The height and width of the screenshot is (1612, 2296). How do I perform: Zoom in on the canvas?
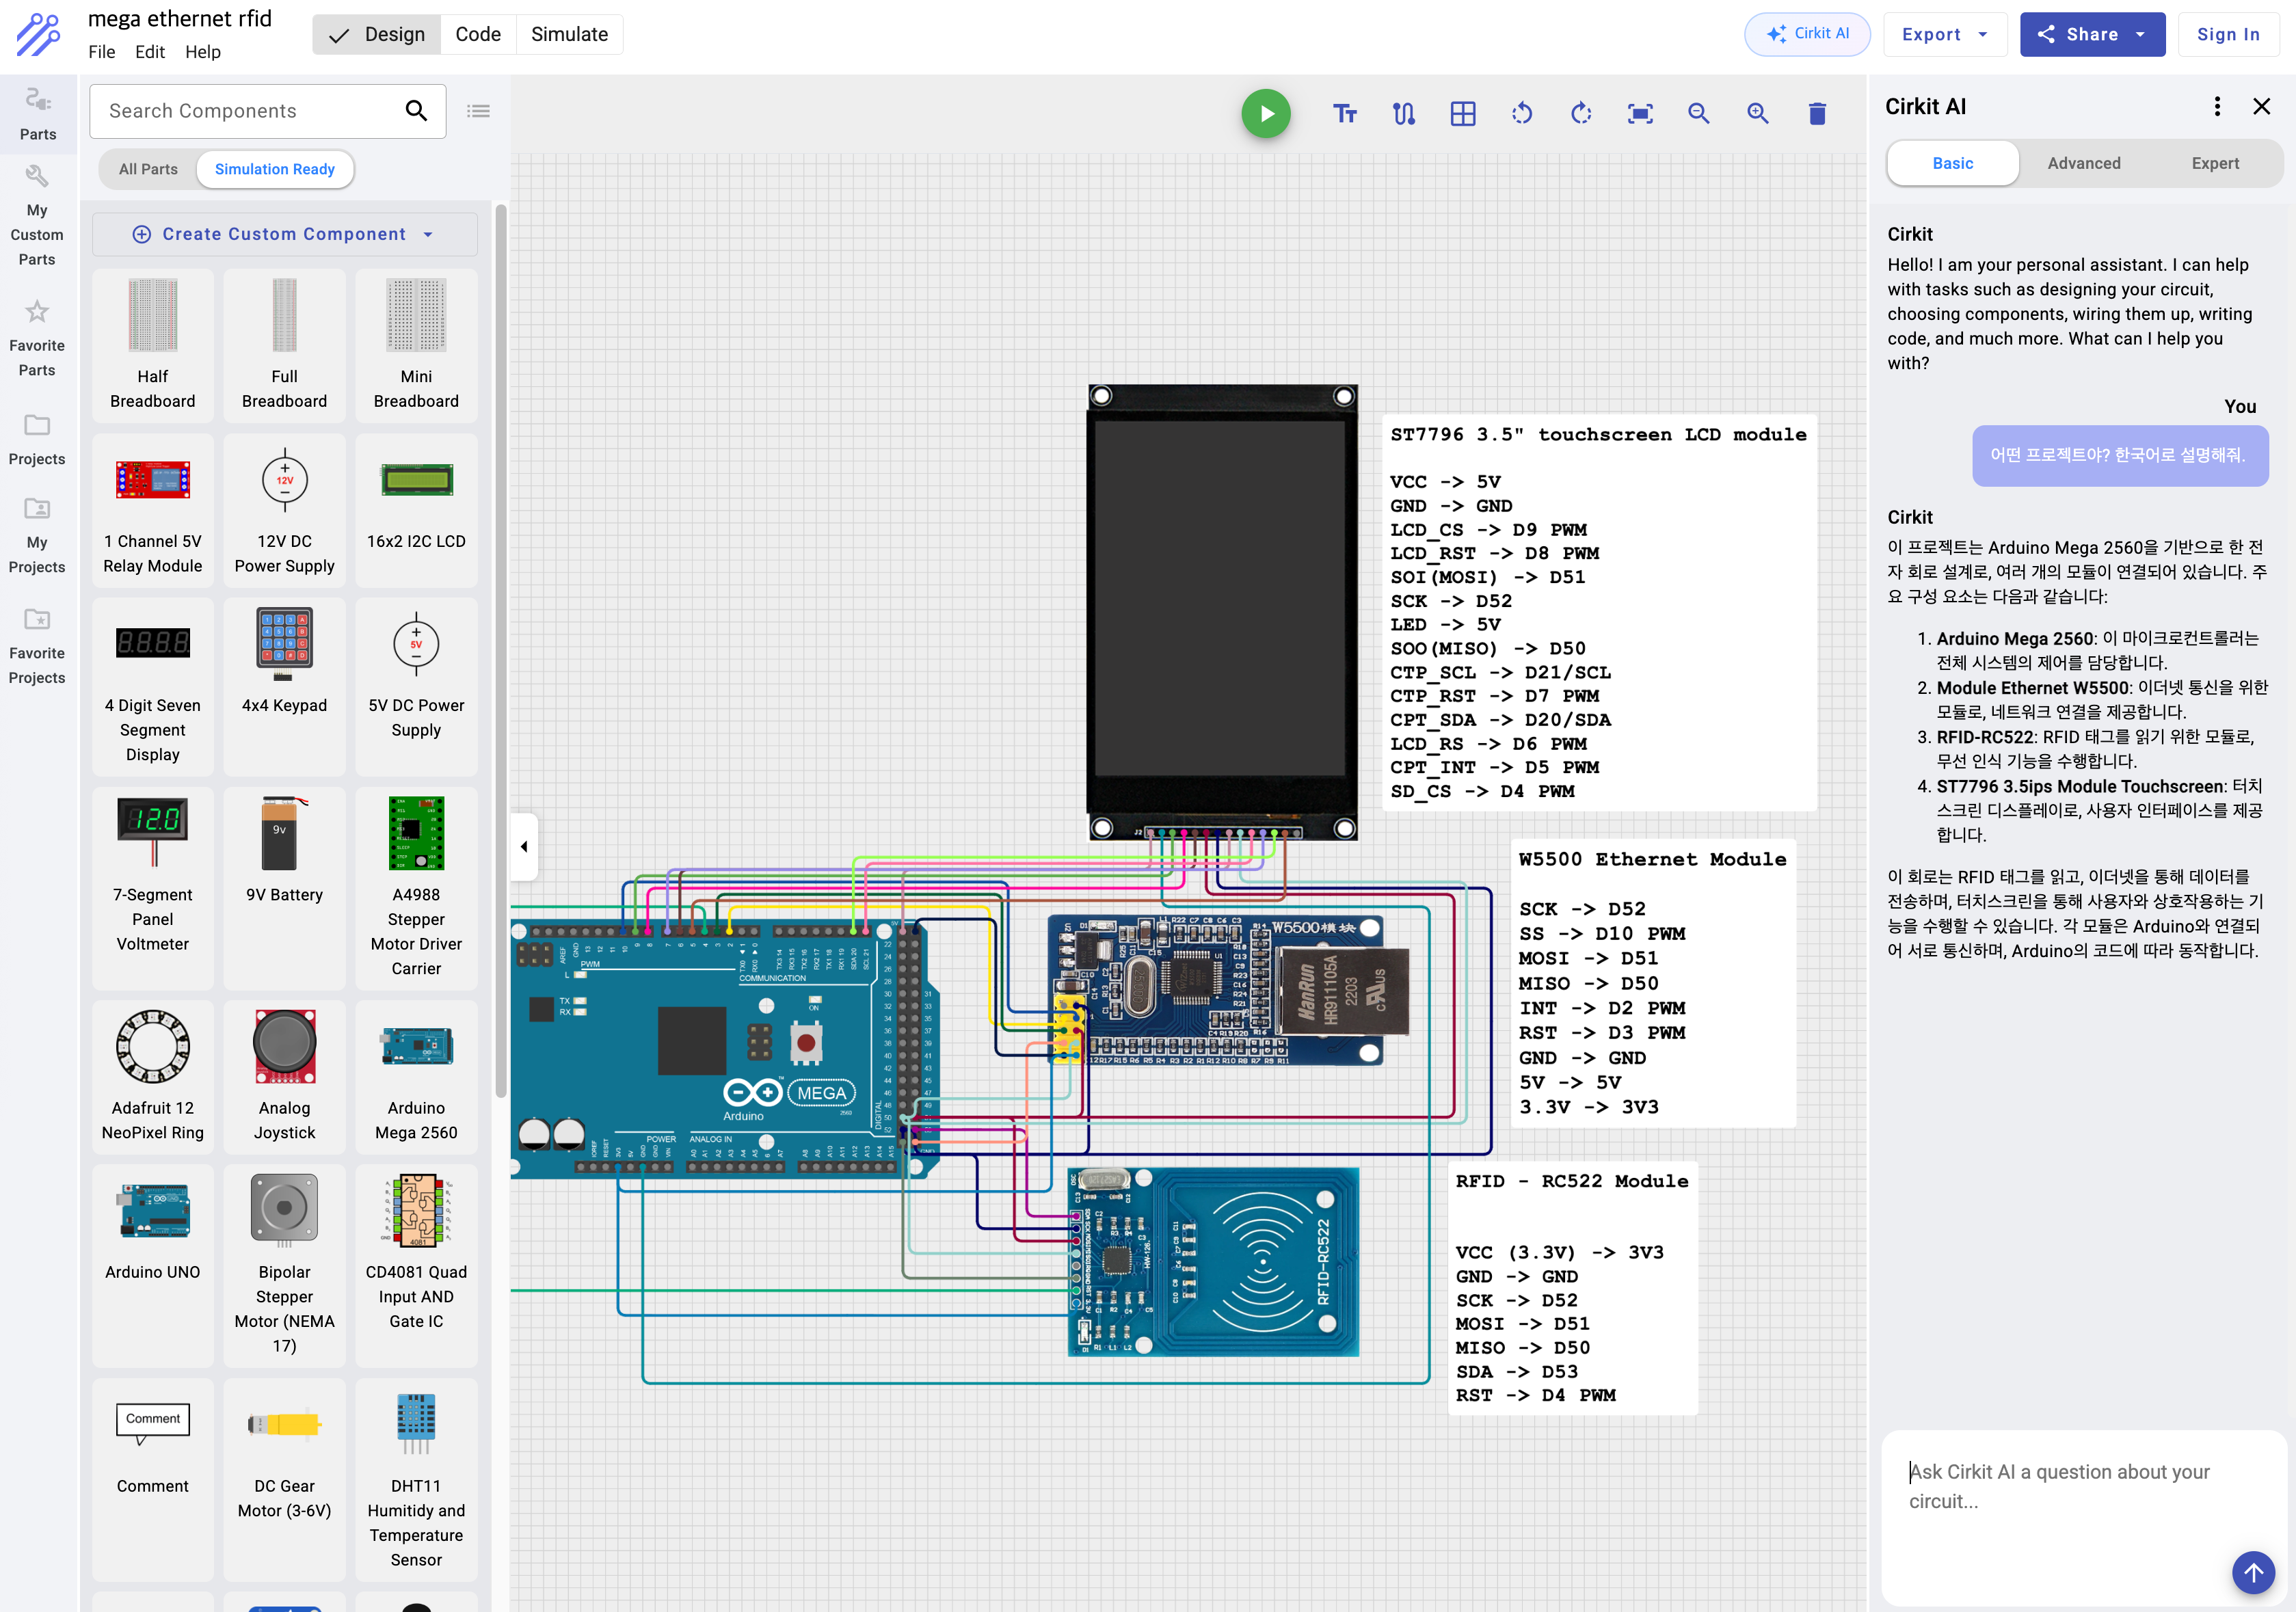[1757, 114]
